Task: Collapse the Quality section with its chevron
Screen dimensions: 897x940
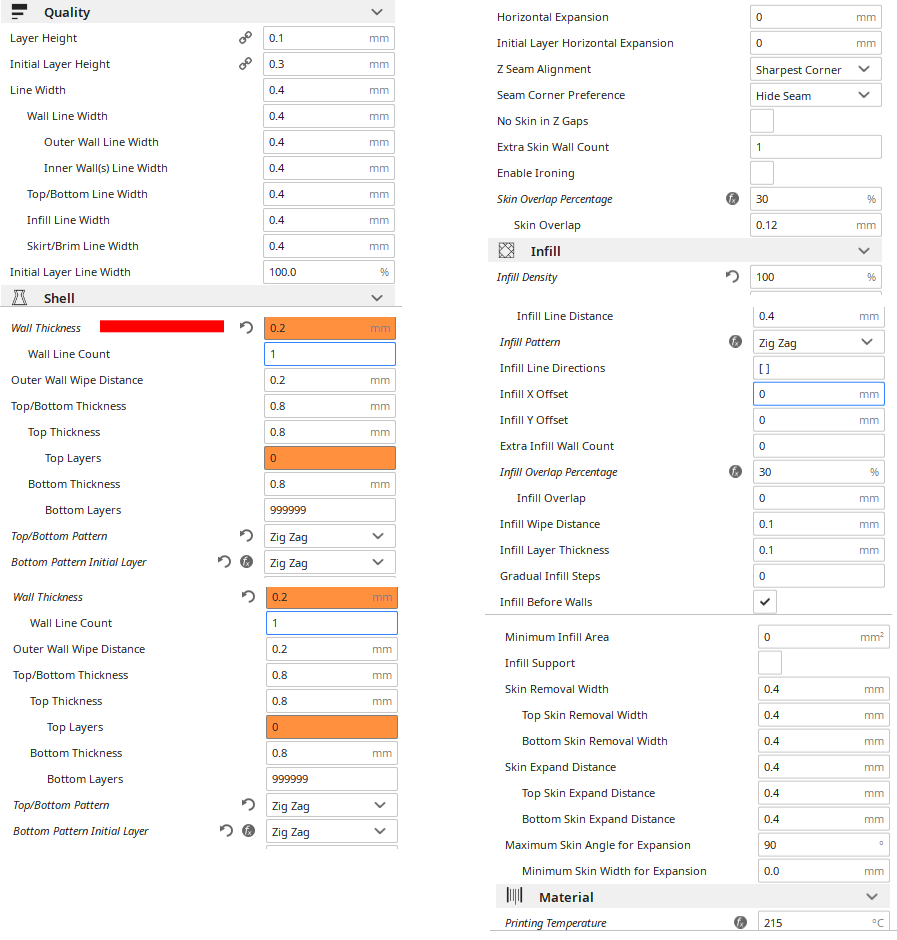Action: (377, 12)
